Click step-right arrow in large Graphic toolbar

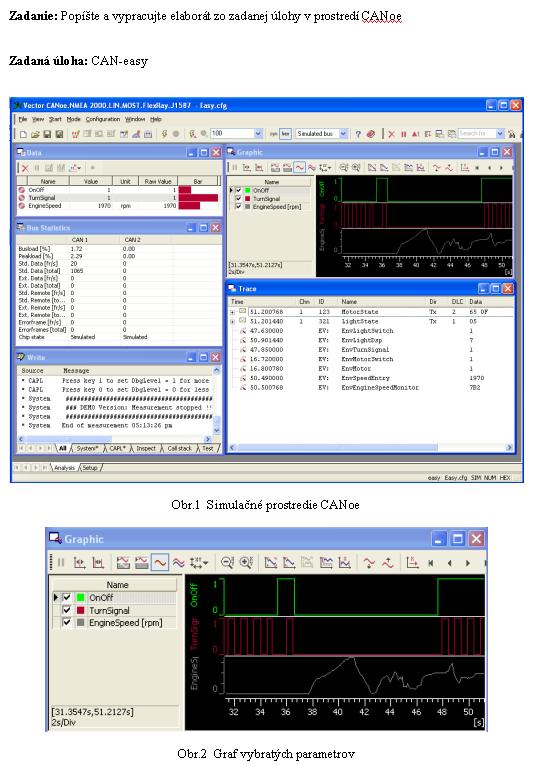[467, 563]
